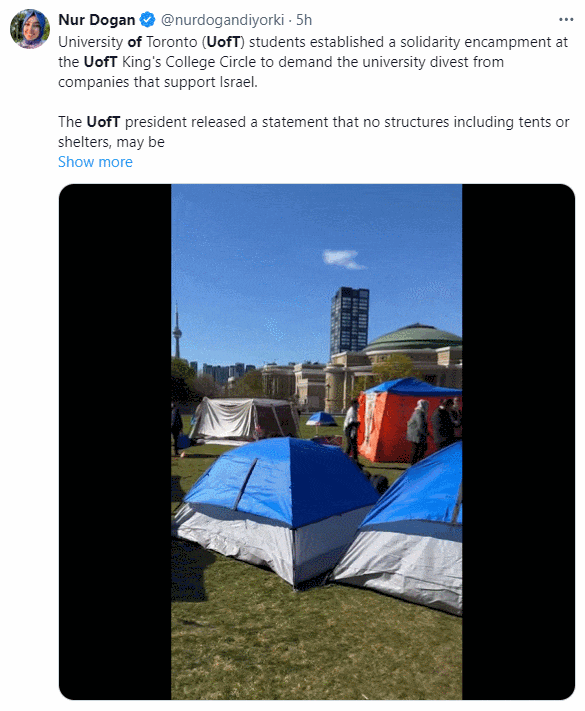Expand the tweet with Show more
The image size is (585, 711).
click(x=95, y=161)
